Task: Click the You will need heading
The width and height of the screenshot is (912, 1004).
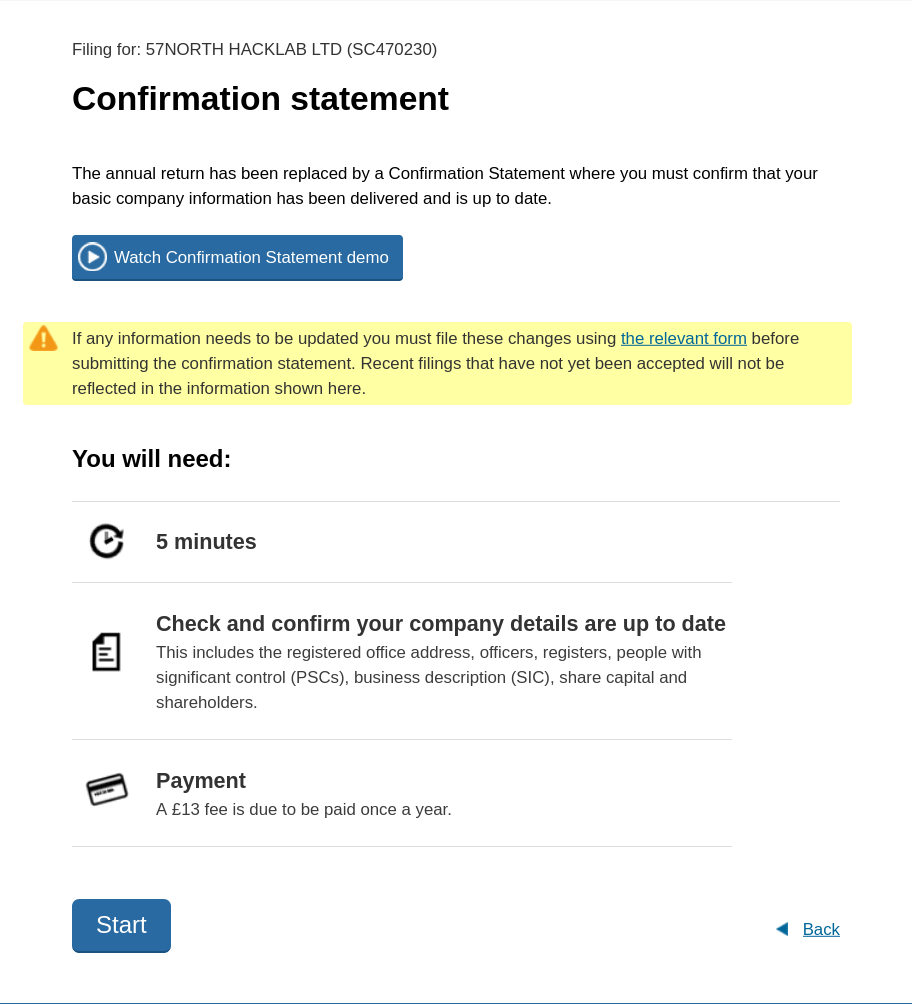Action: tap(151, 459)
